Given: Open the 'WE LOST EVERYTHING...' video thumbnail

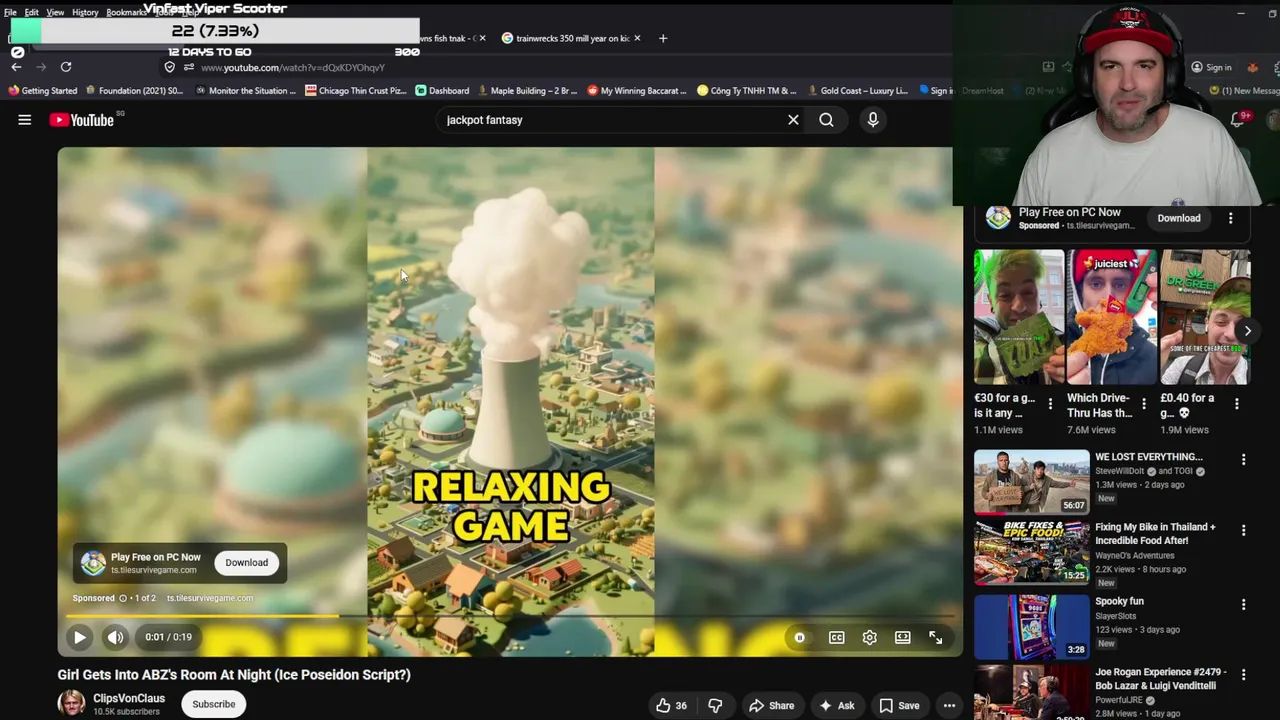Looking at the screenshot, I should 1032,482.
